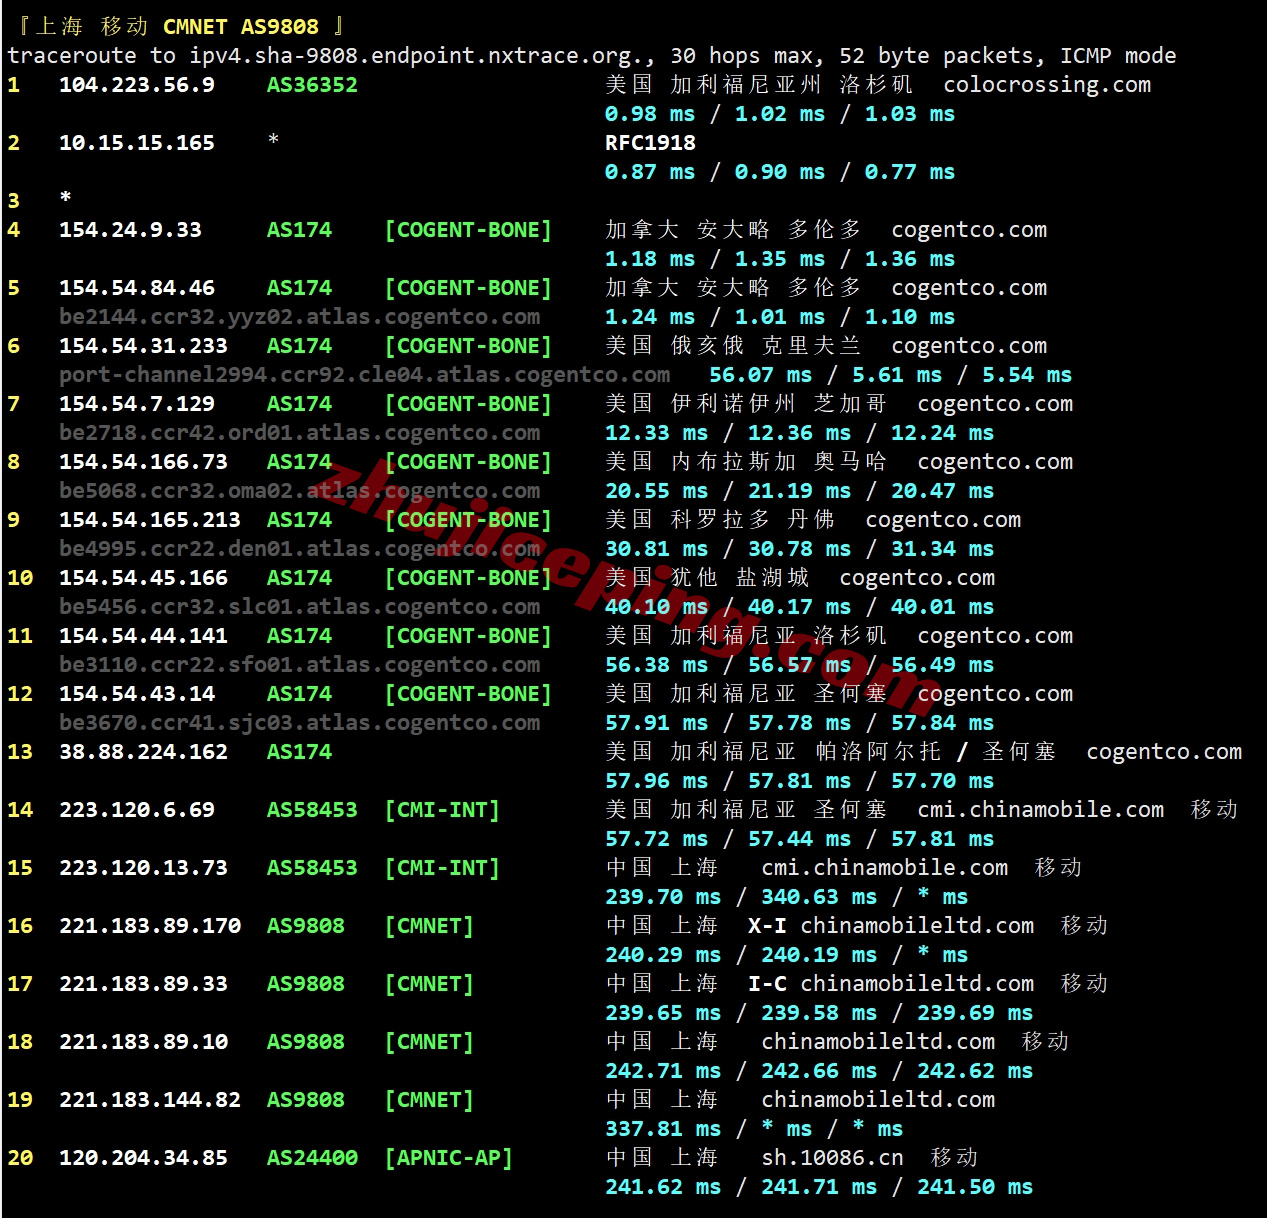Select hostname be3110.ccr22.sfo01.atlas.cogentco.com
This screenshot has width=1267, height=1218.
[299, 665]
